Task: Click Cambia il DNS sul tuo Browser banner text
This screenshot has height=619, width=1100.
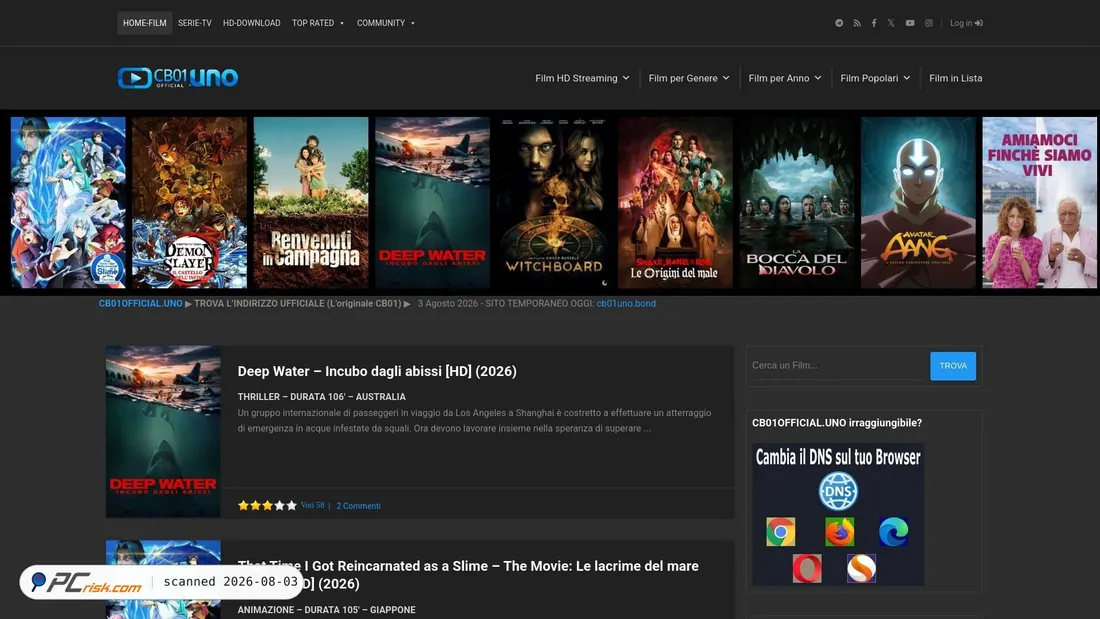Action: tap(838, 458)
